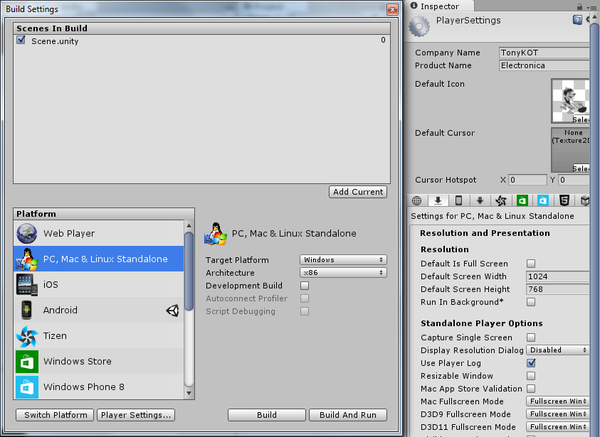This screenshot has width=600, height=437.
Task: Click the Inspector lock icon
Action: 579,7
